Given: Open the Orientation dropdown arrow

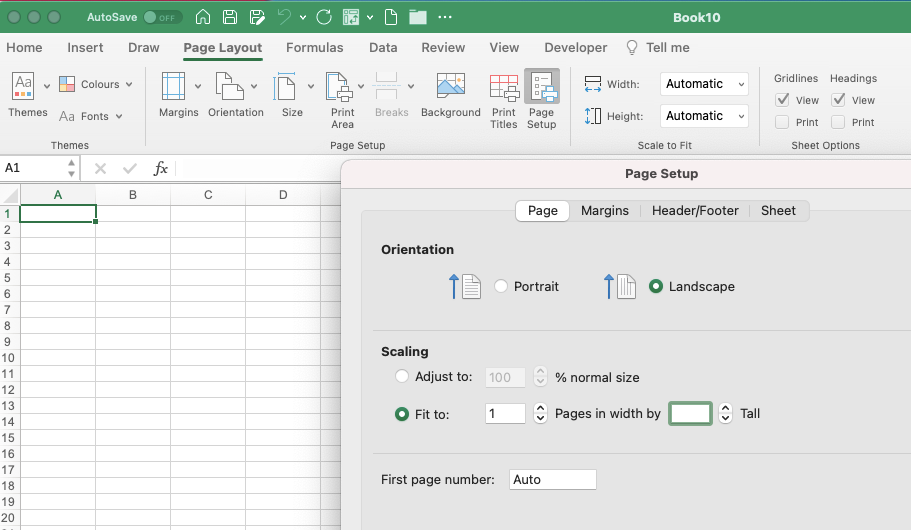Looking at the screenshot, I should (x=254, y=86).
